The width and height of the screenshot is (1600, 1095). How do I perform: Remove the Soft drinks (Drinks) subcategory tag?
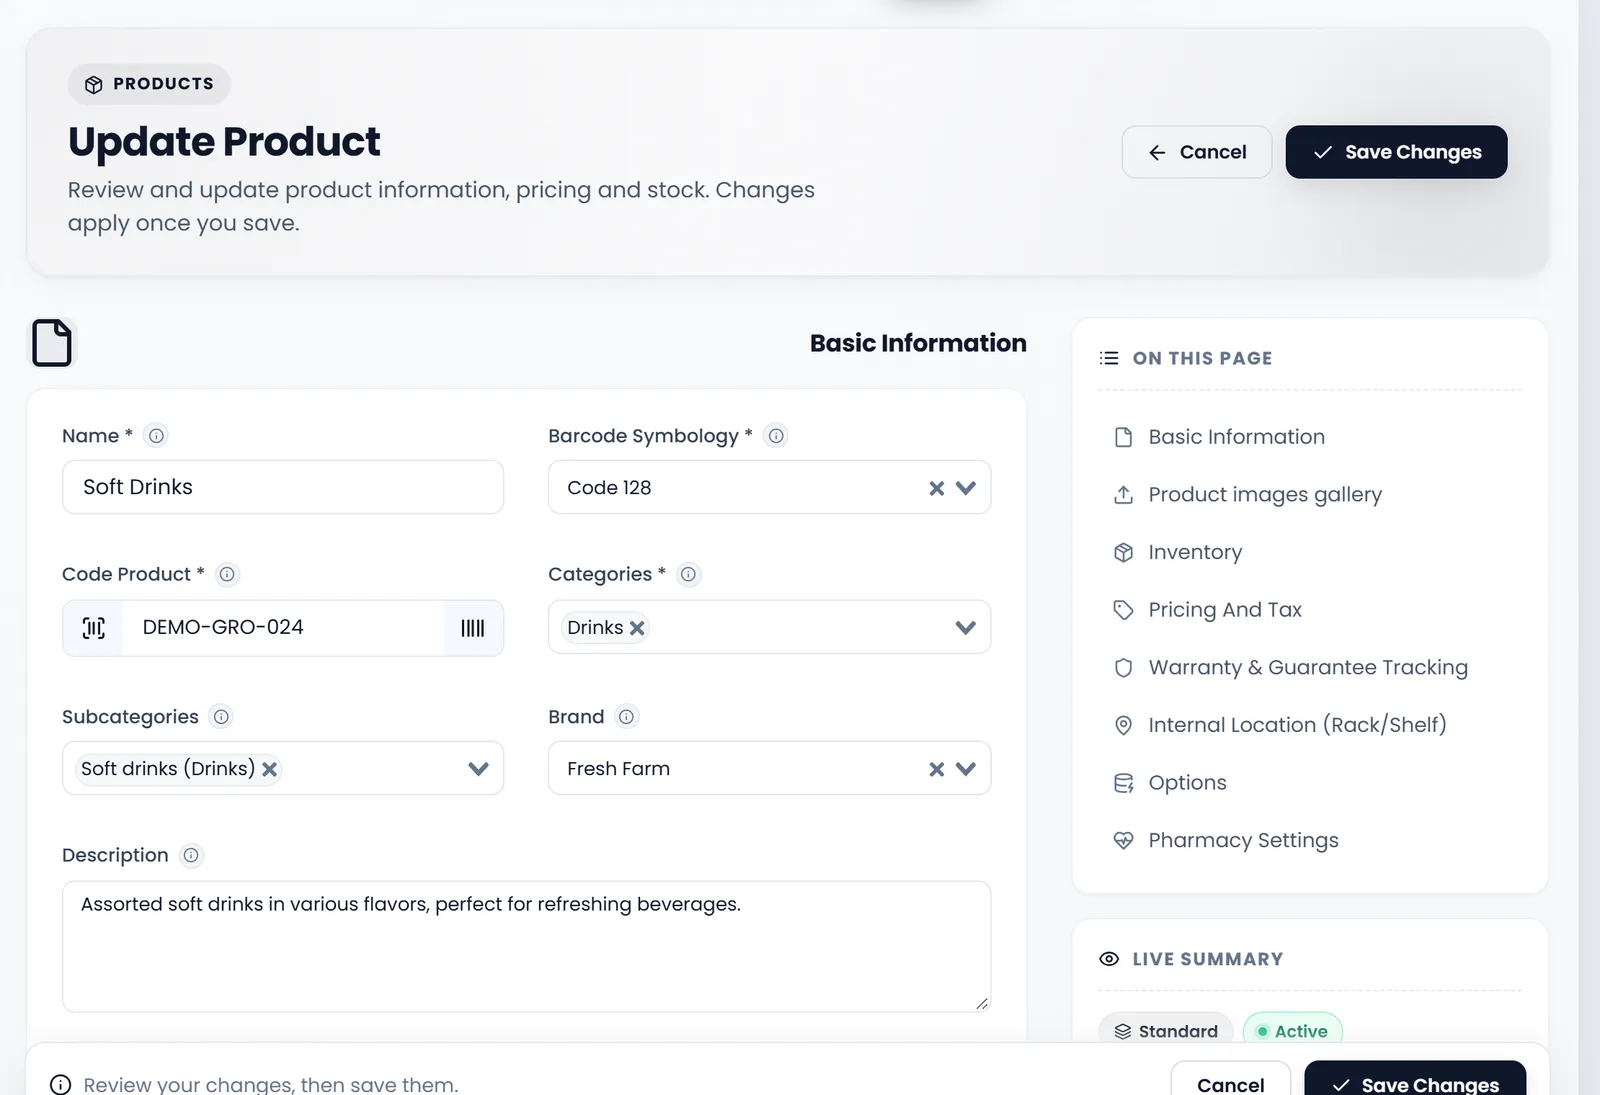[269, 769]
